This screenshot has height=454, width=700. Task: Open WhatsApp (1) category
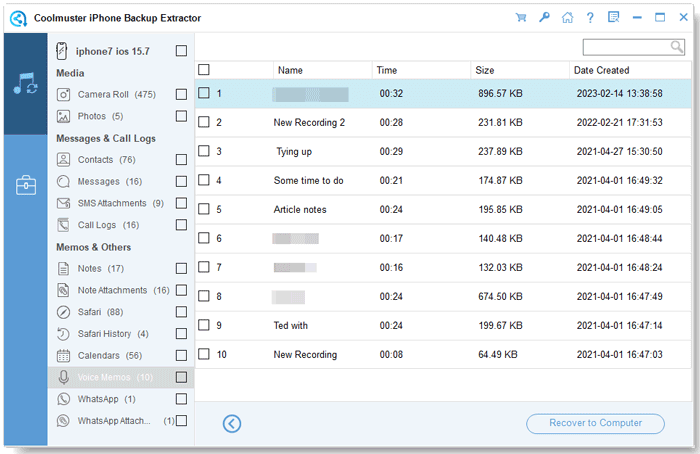[x=107, y=399]
